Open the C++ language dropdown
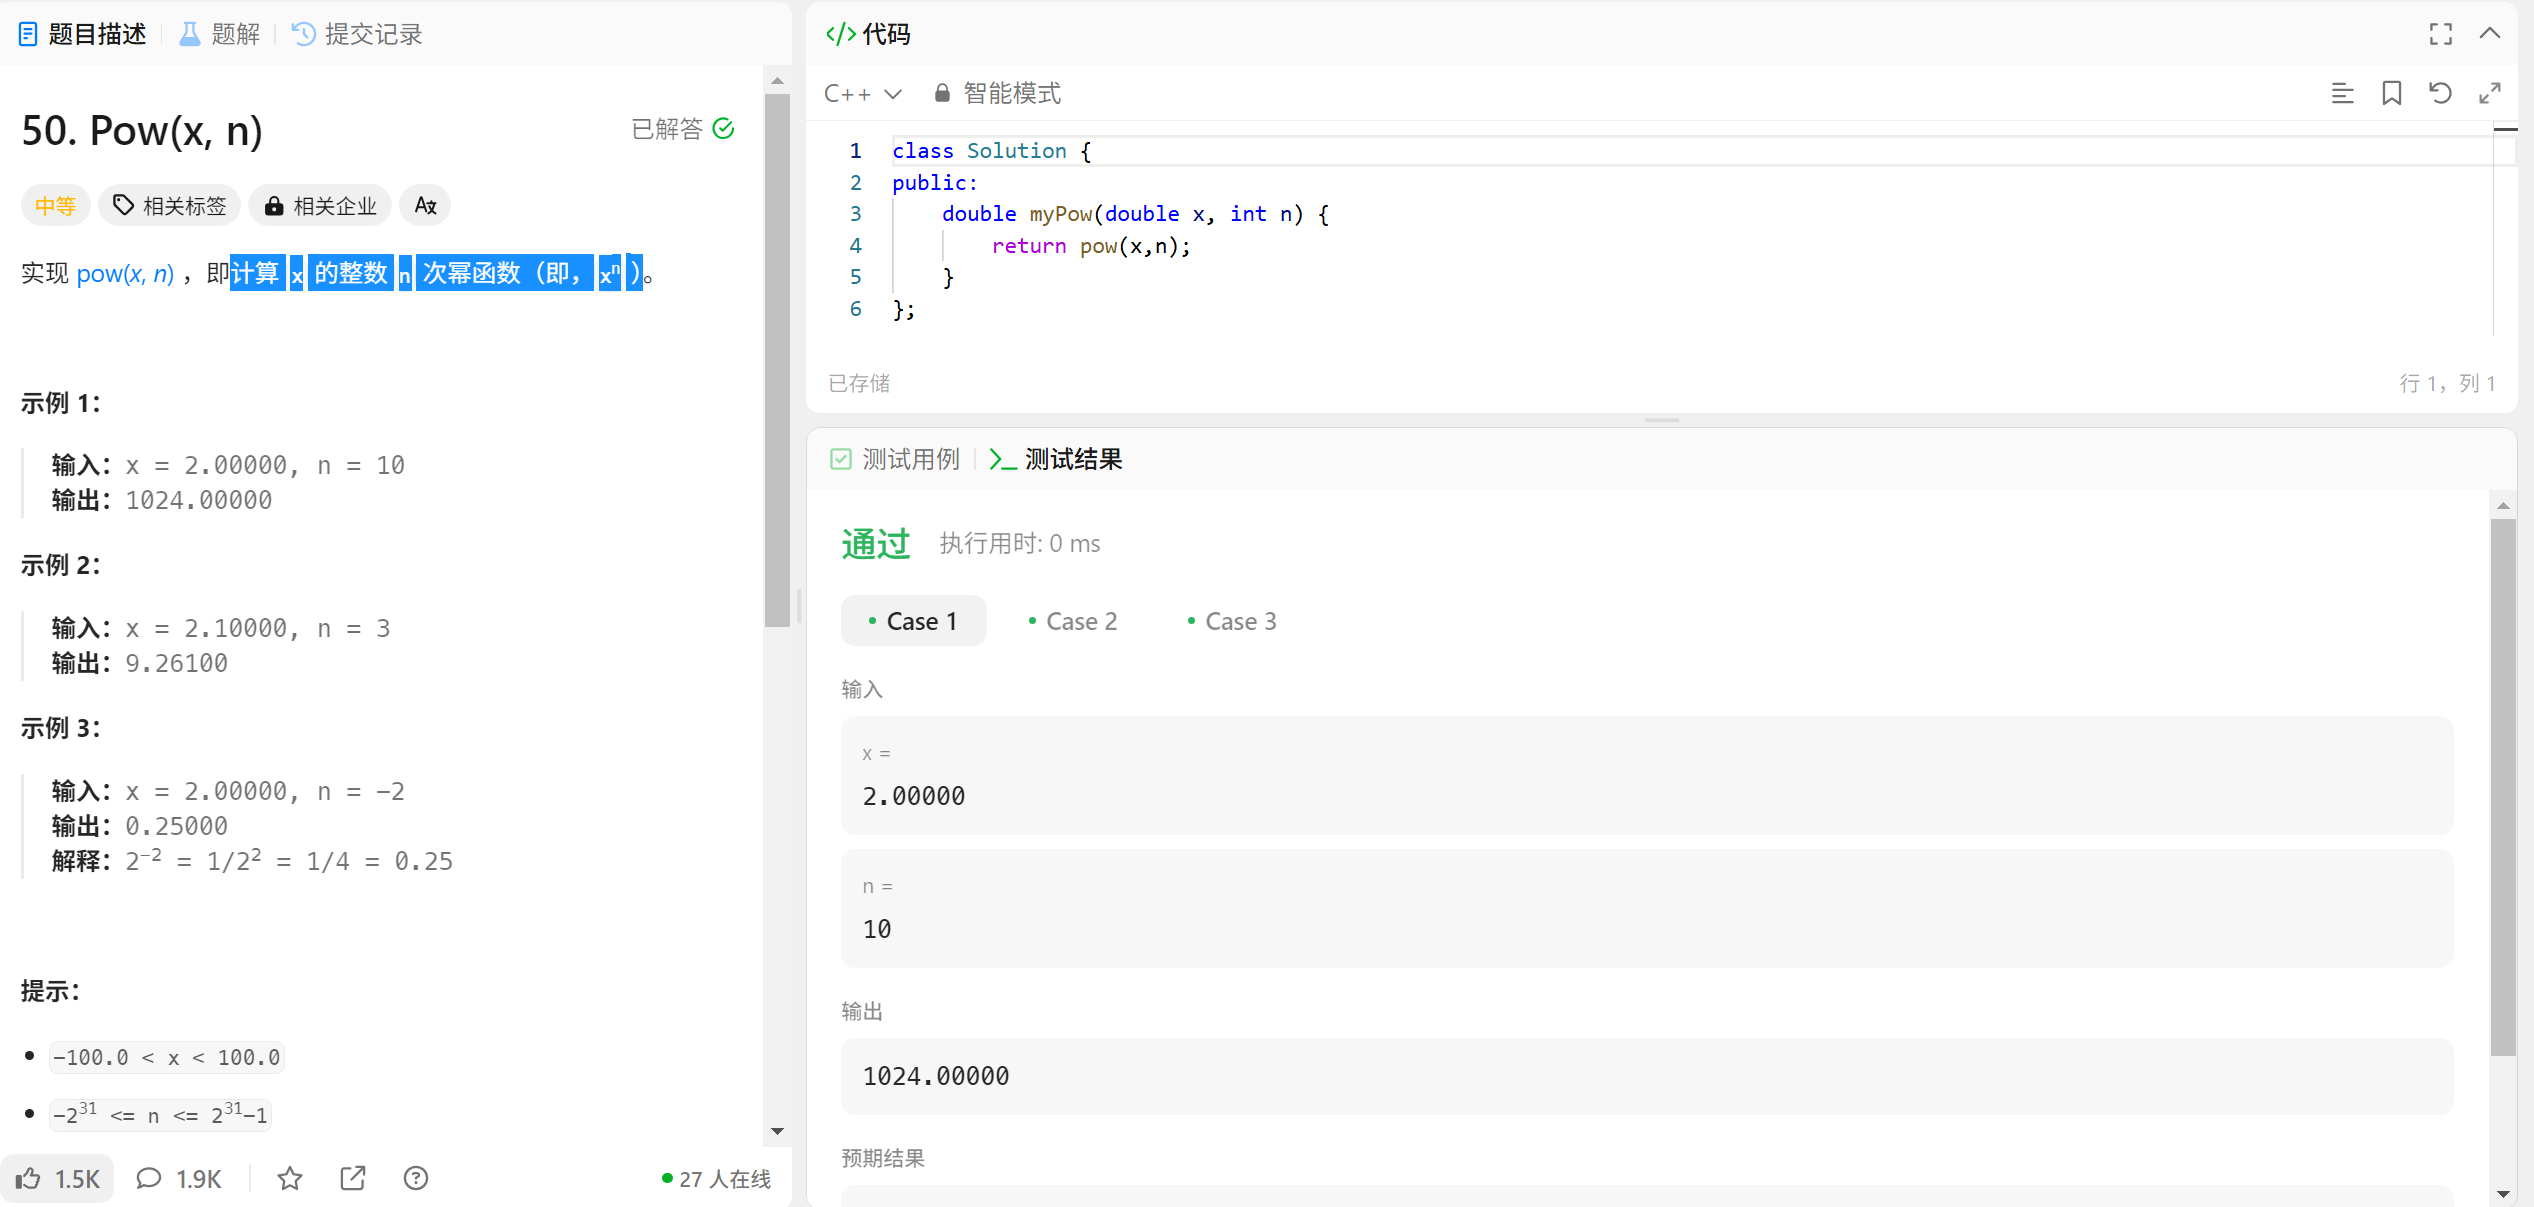This screenshot has width=2534, height=1207. pos(862,93)
